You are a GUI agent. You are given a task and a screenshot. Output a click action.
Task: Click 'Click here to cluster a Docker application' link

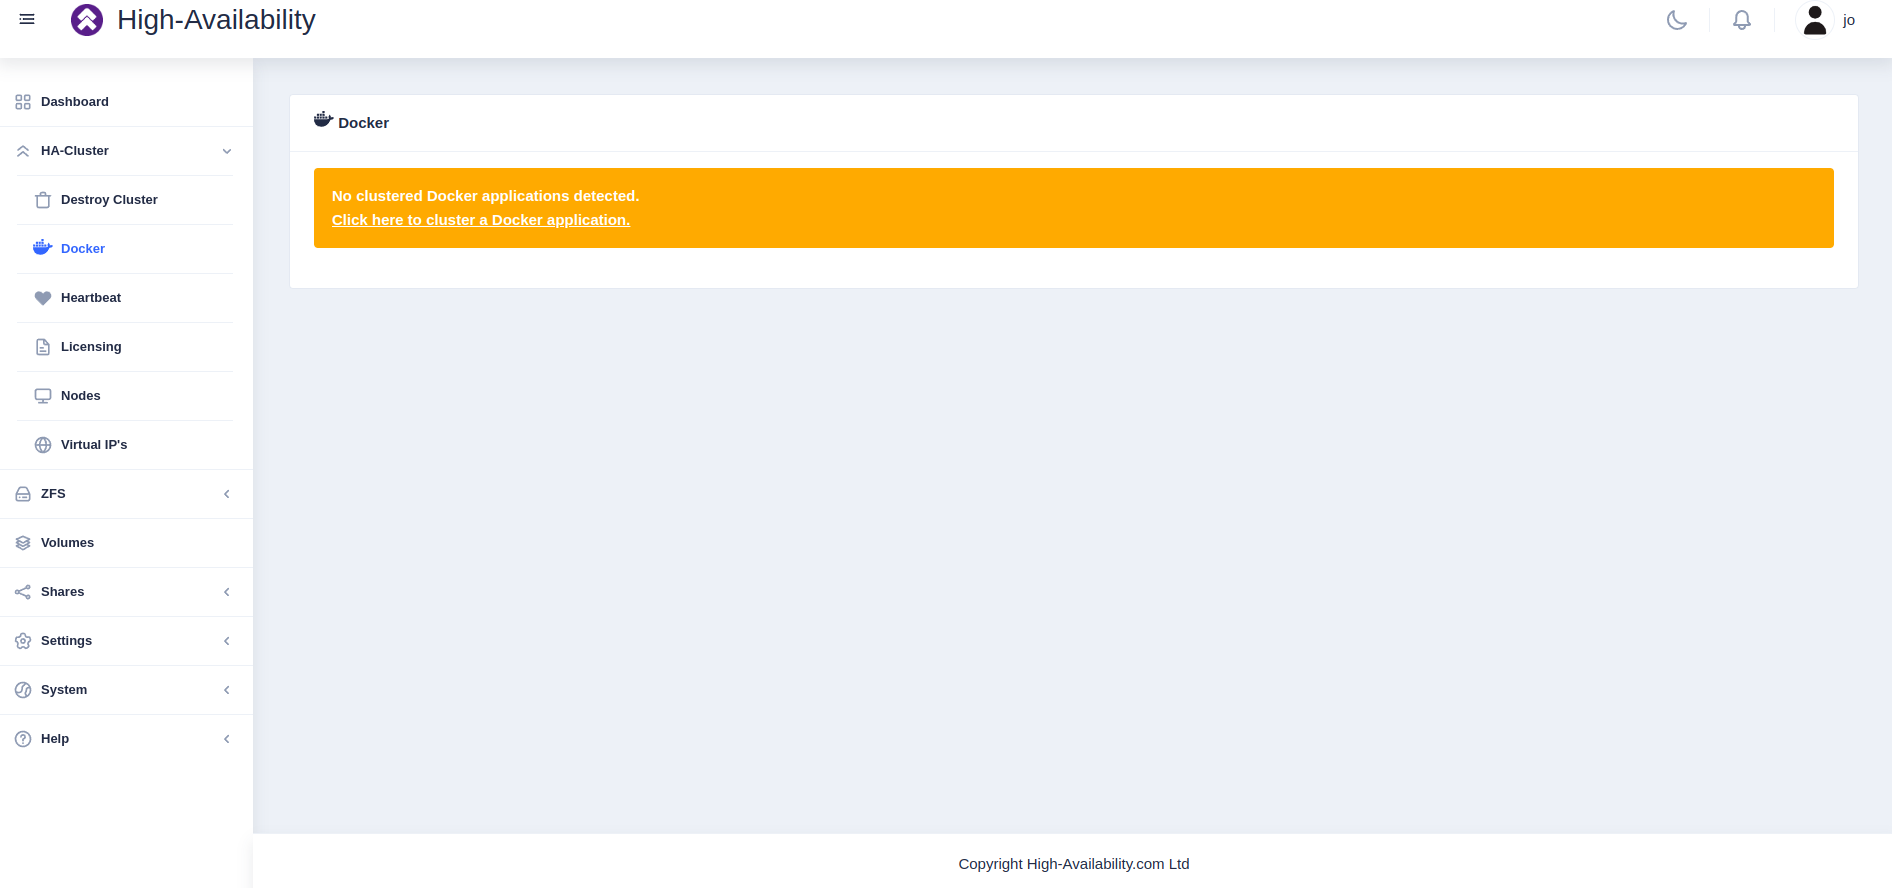point(481,220)
